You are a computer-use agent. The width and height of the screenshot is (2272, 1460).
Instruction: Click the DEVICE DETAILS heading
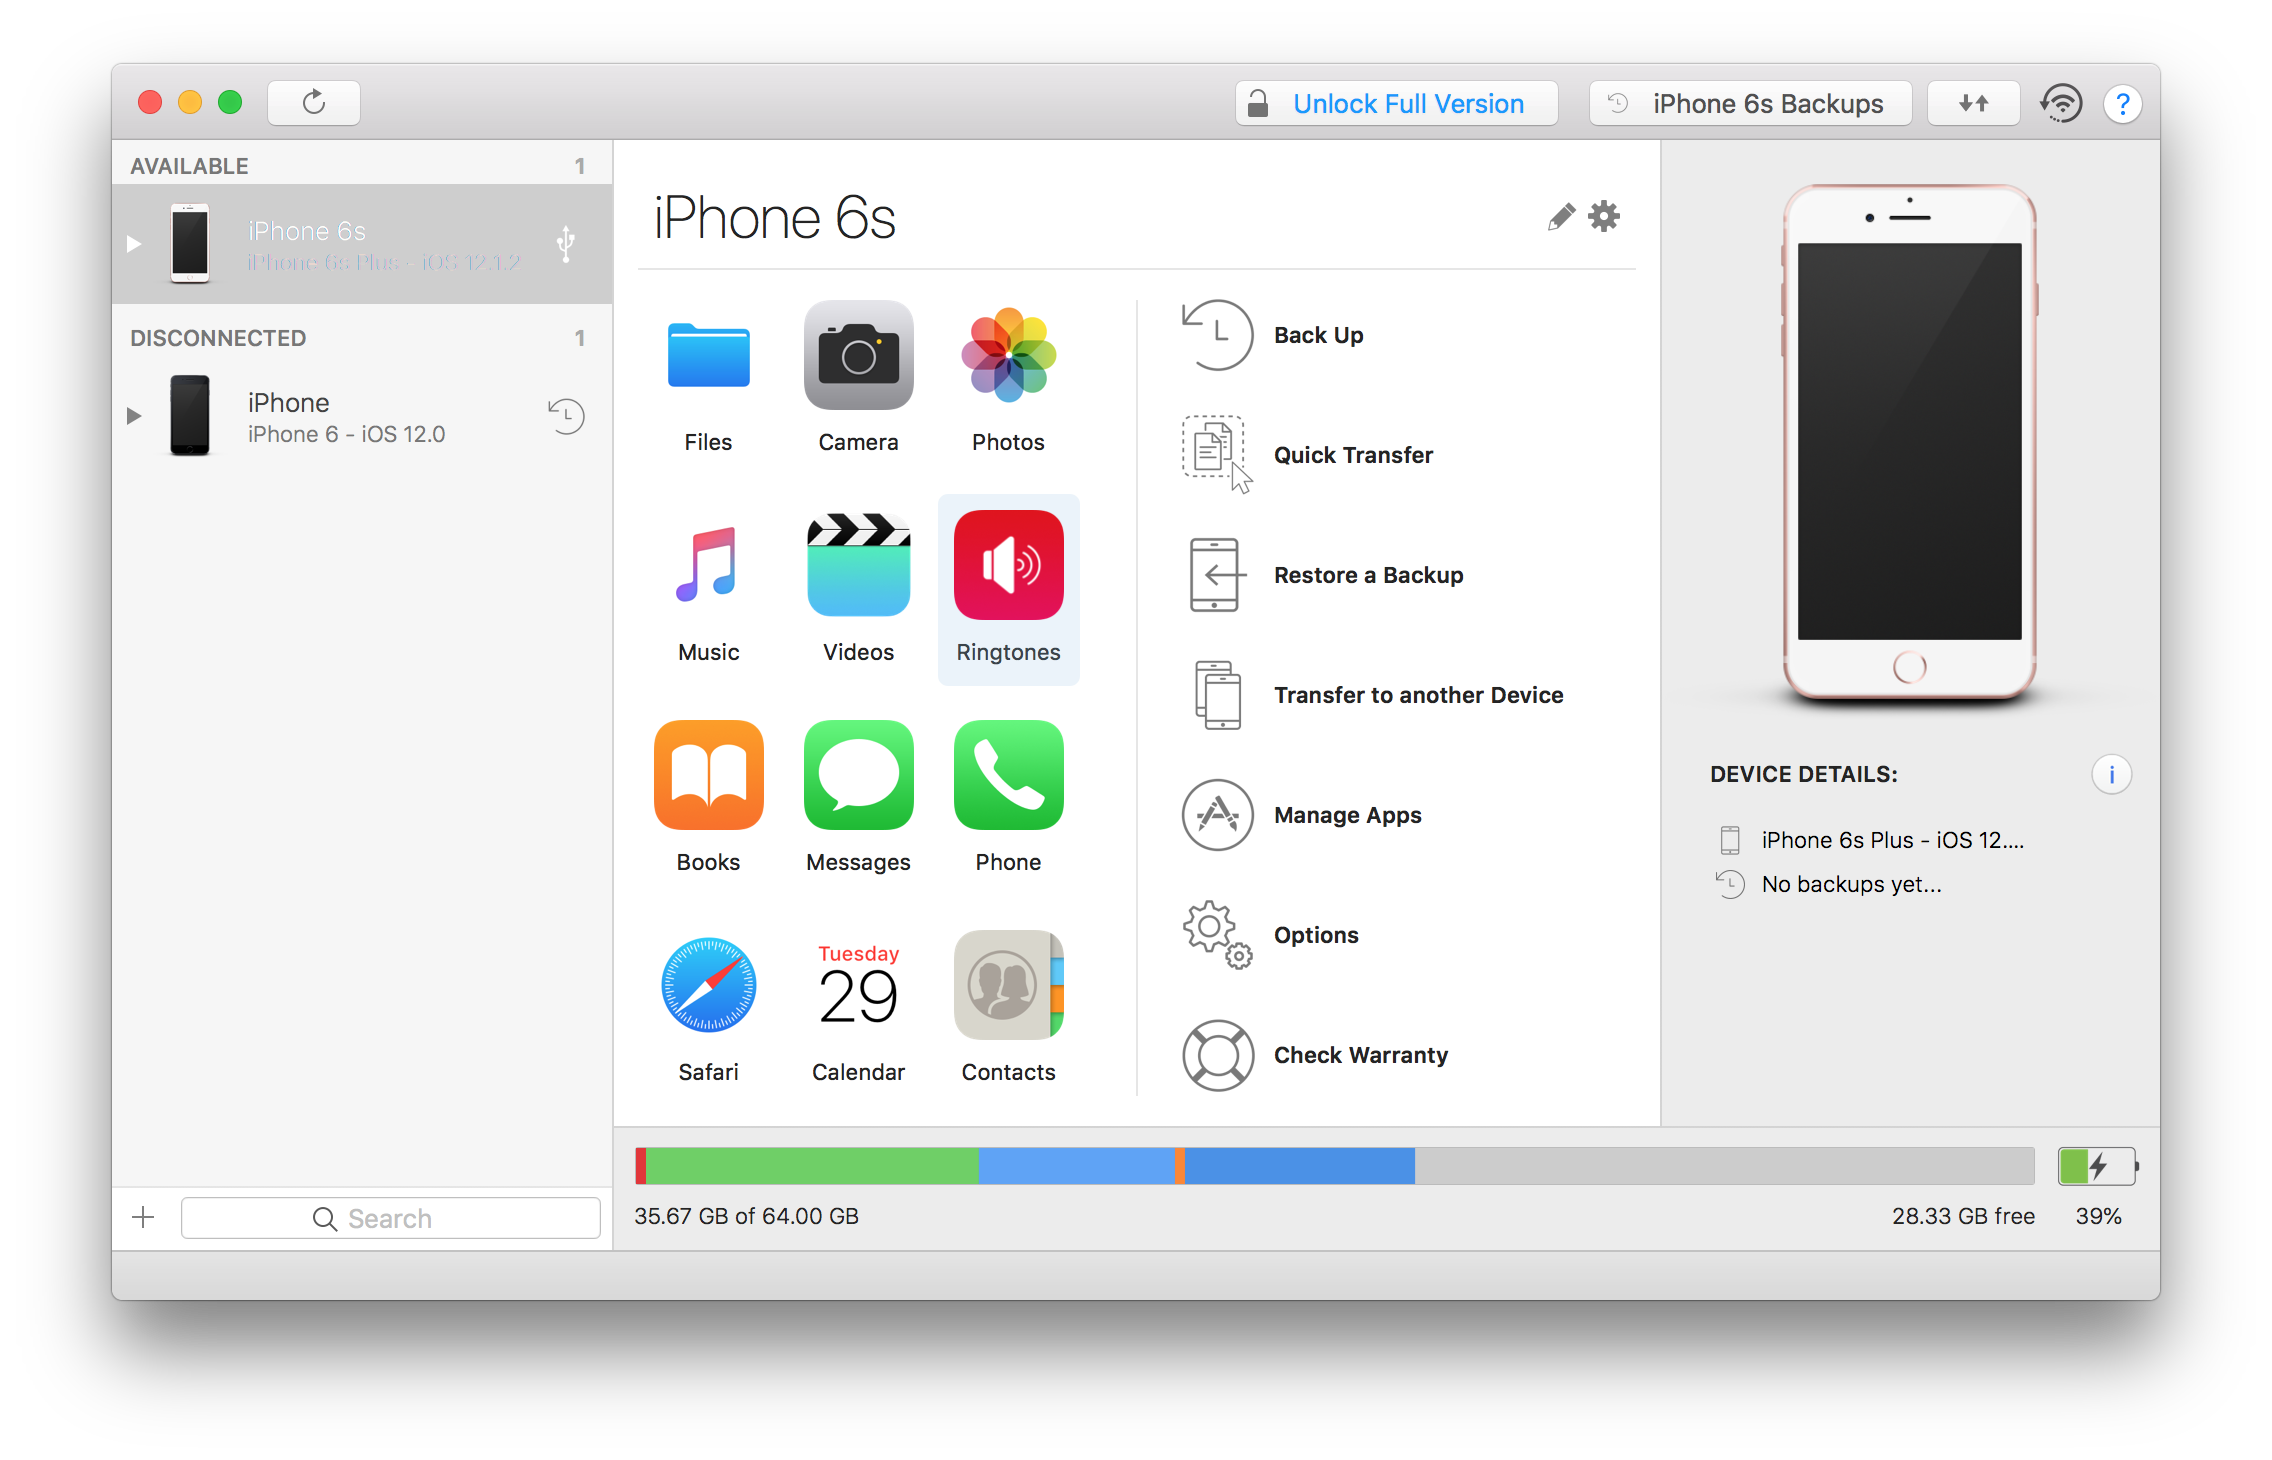click(1803, 774)
